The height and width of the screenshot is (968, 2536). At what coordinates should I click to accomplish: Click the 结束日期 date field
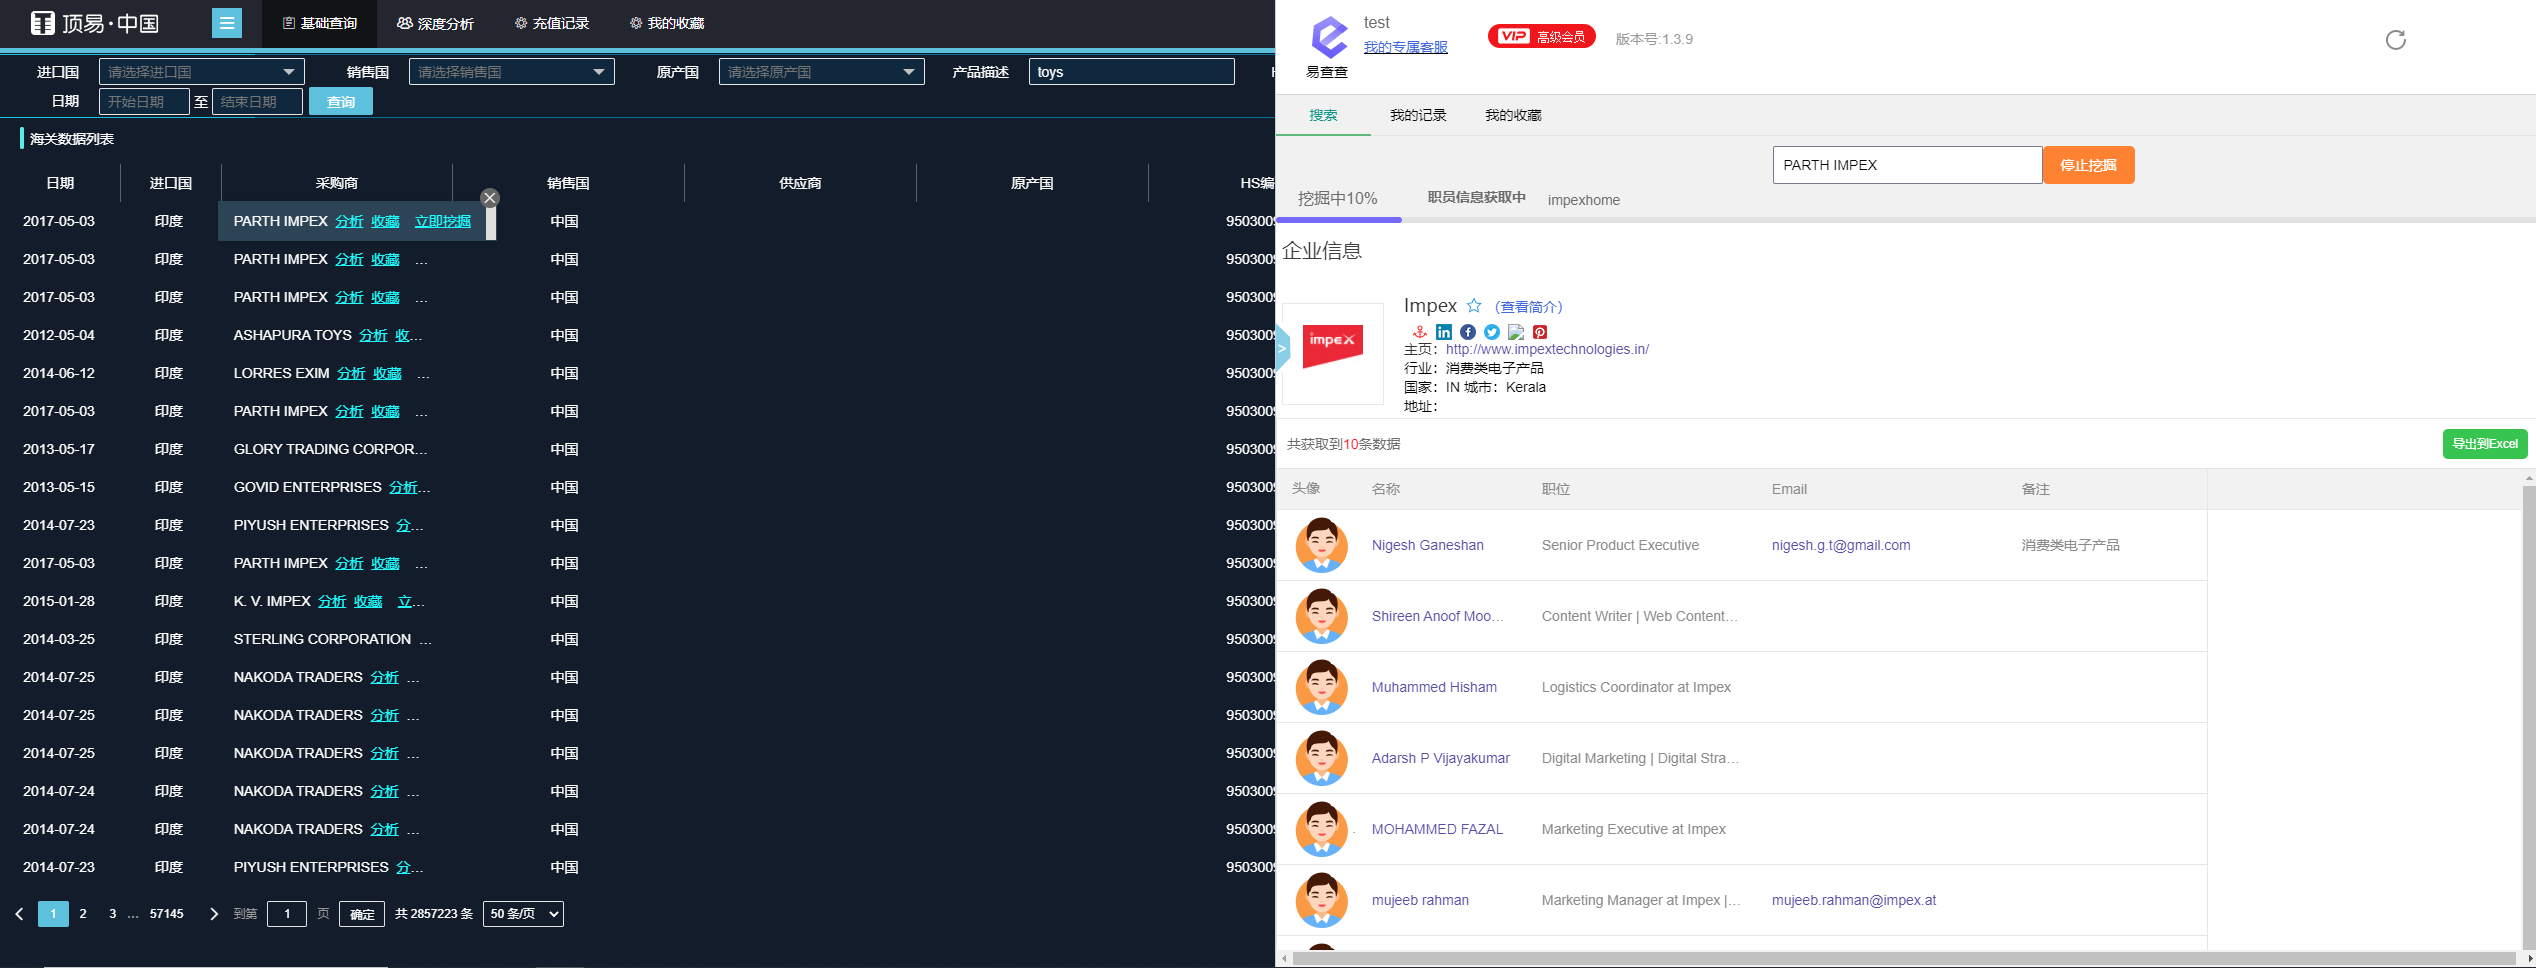point(257,102)
